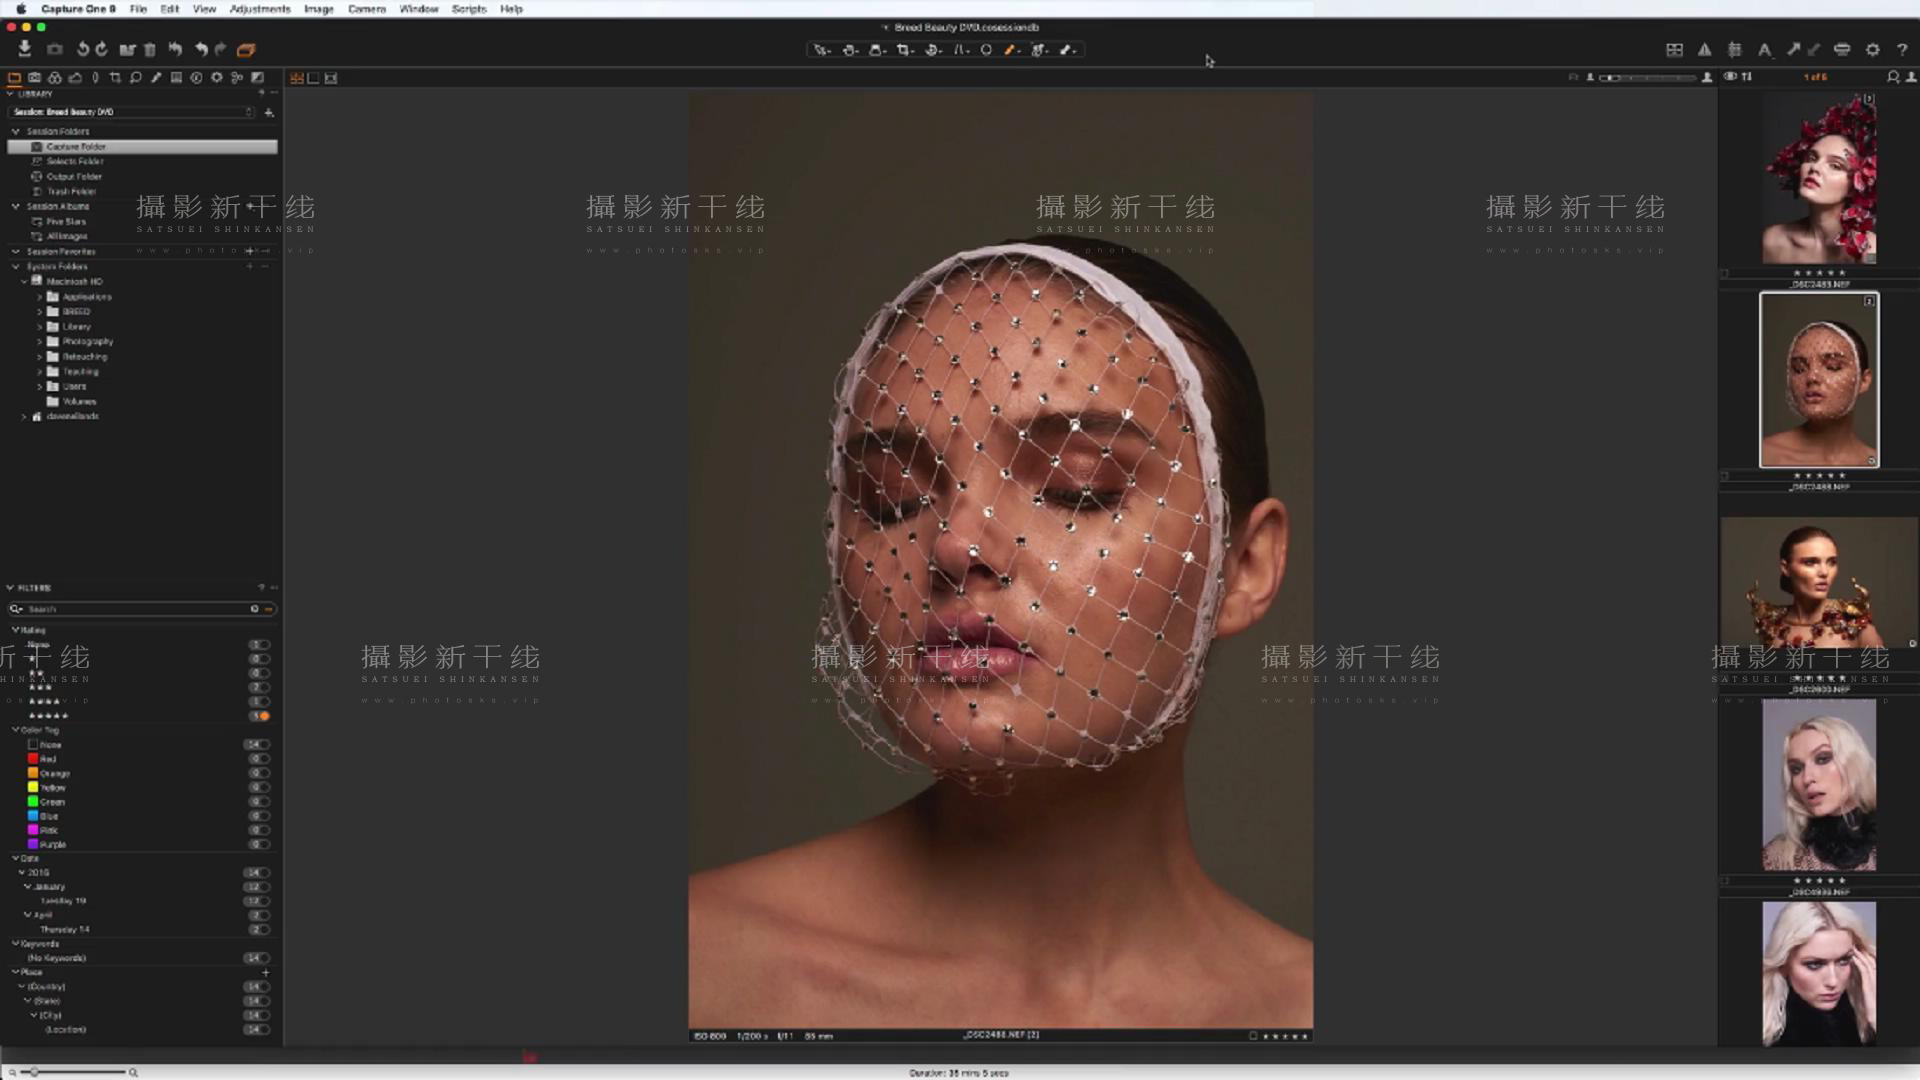
Task: Open the Exposure tool tab
Action: (75, 77)
